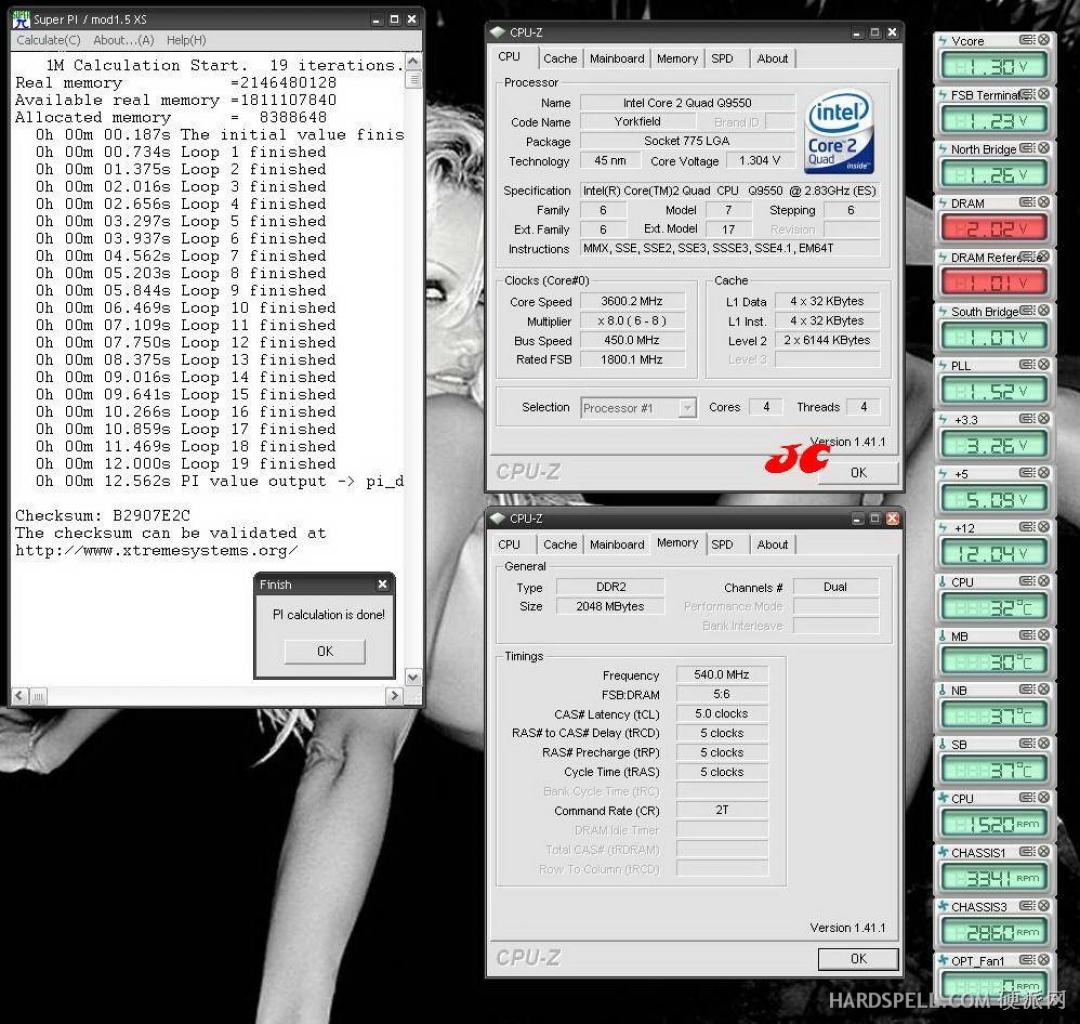Open settings icon on North Bridge voltage widget
Image resolution: width=1080 pixels, height=1024 pixels.
(1027, 148)
